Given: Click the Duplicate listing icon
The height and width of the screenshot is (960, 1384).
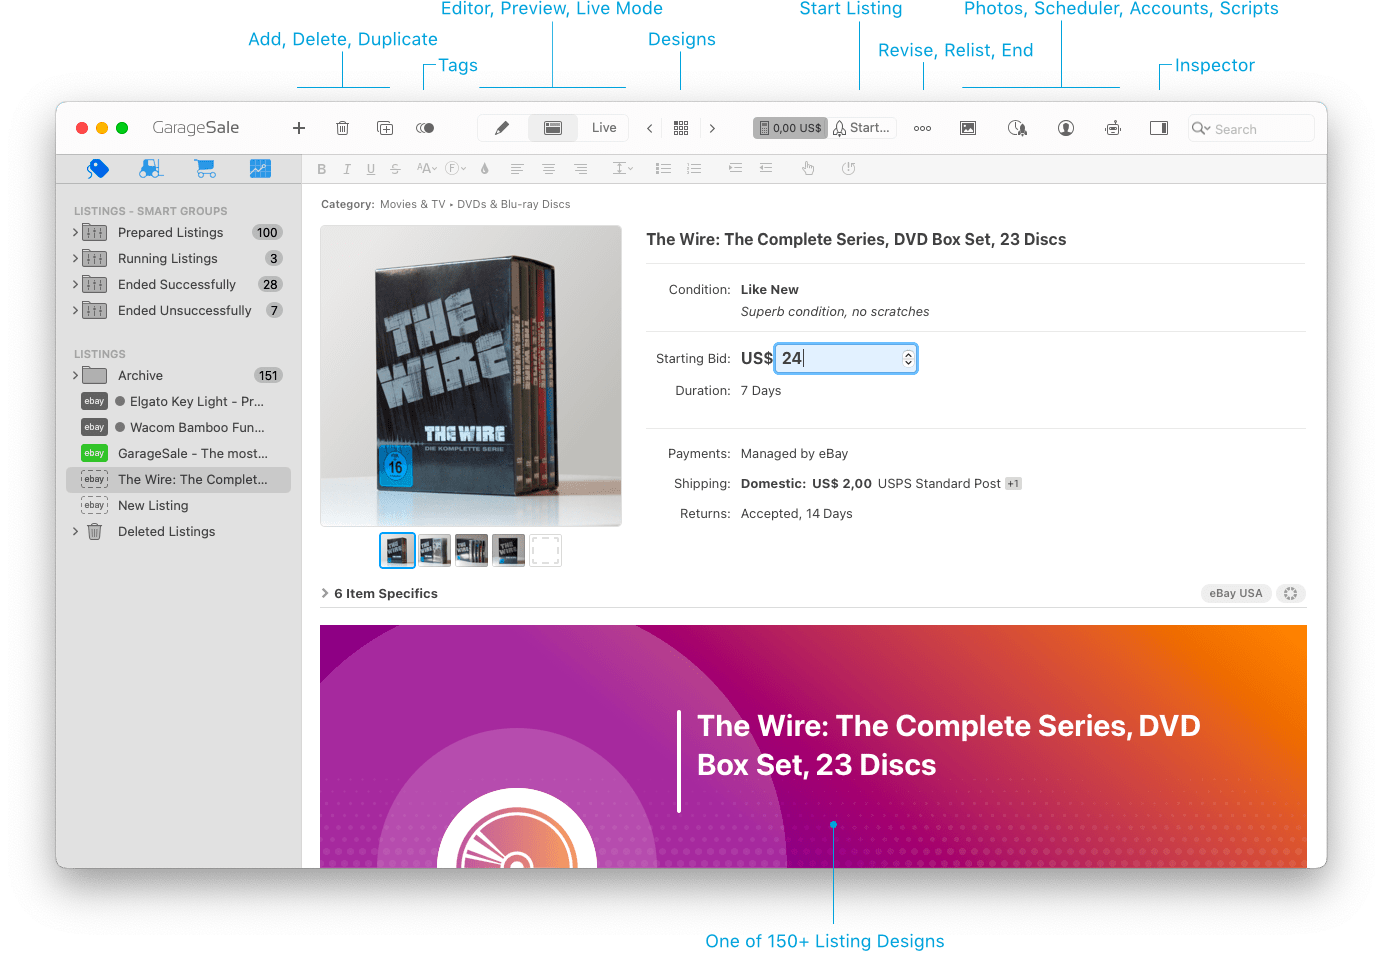Looking at the screenshot, I should coord(385,128).
